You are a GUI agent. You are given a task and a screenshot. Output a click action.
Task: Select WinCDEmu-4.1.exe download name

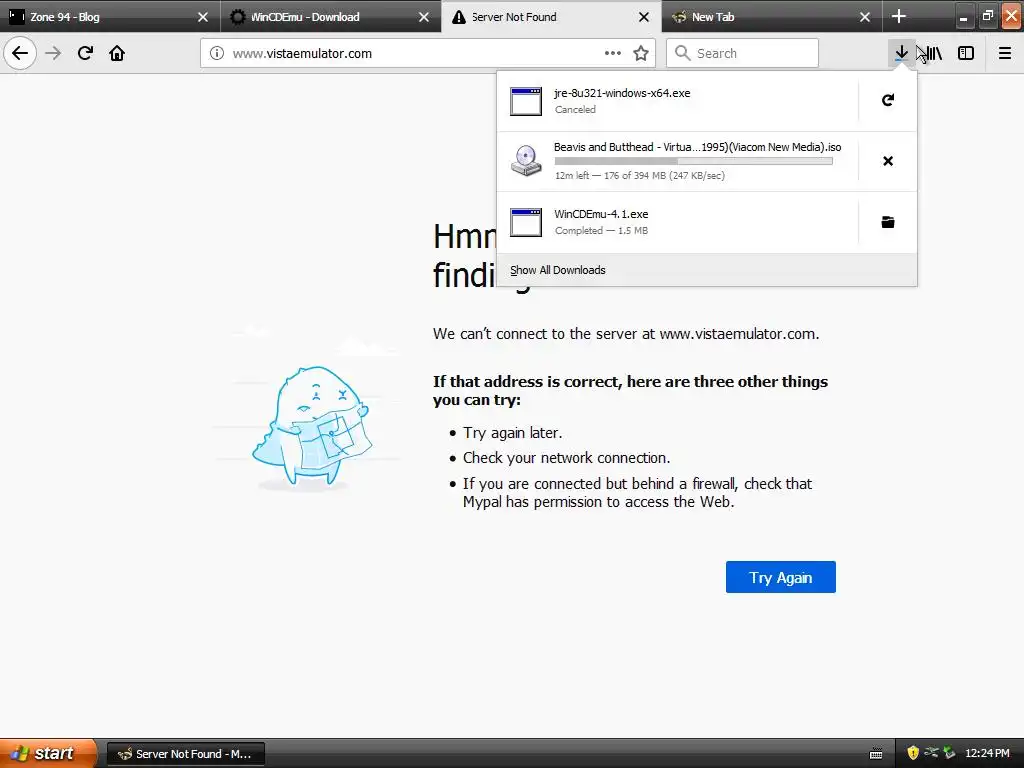tap(601, 214)
